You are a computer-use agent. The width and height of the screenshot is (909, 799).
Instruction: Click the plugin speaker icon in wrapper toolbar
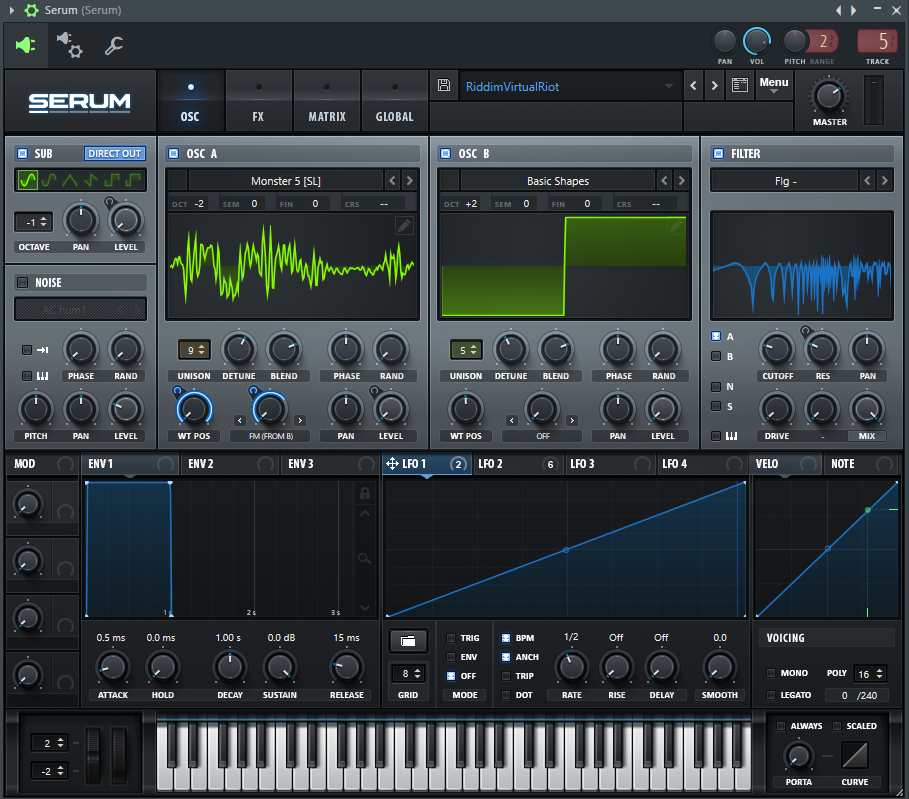pyautogui.click(x=25, y=45)
